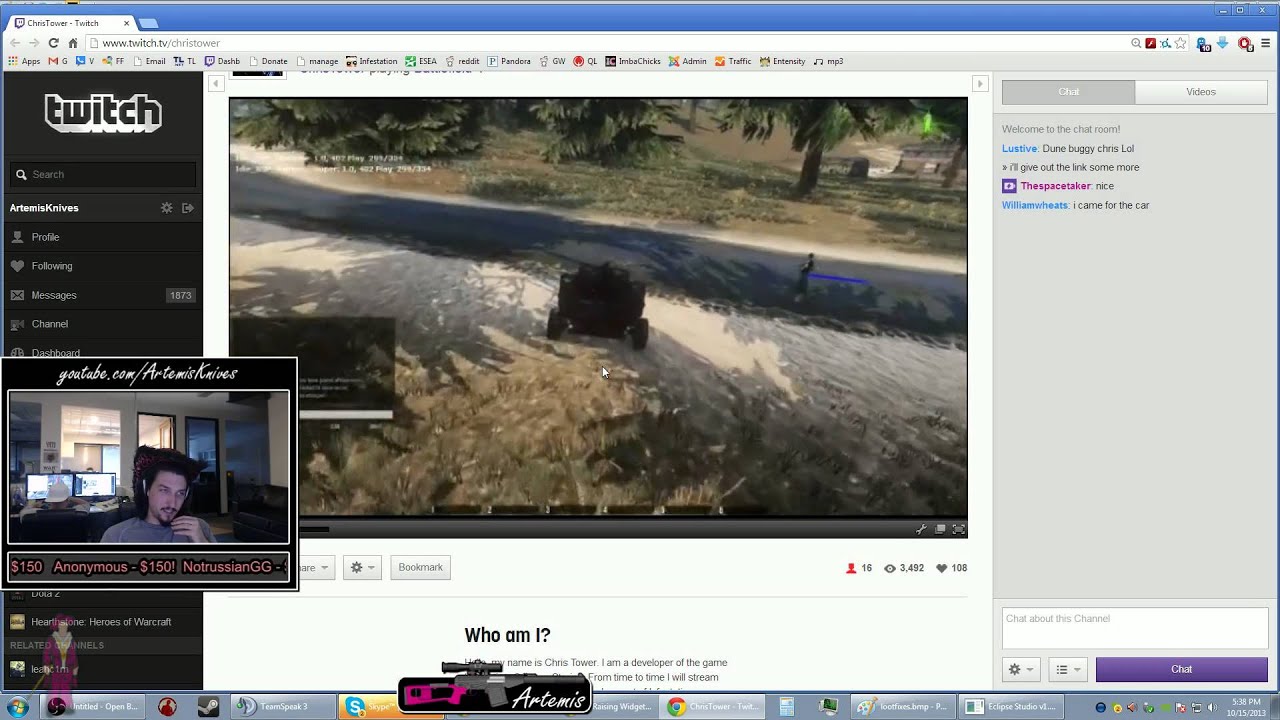Image resolution: width=1280 pixels, height=720 pixels.
Task: Click the browser reload button
Action: 53,43
